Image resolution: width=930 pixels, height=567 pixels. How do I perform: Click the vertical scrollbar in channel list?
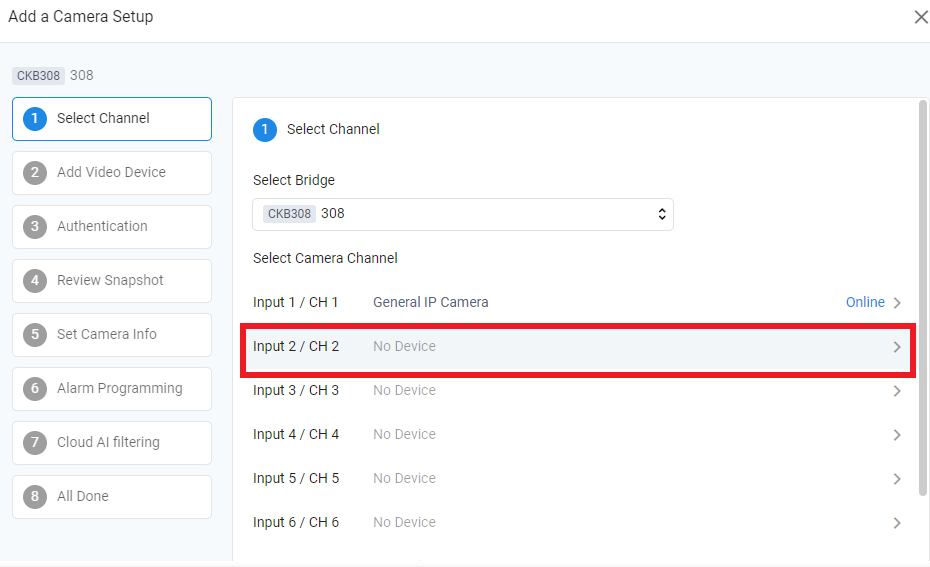pos(922,300)
